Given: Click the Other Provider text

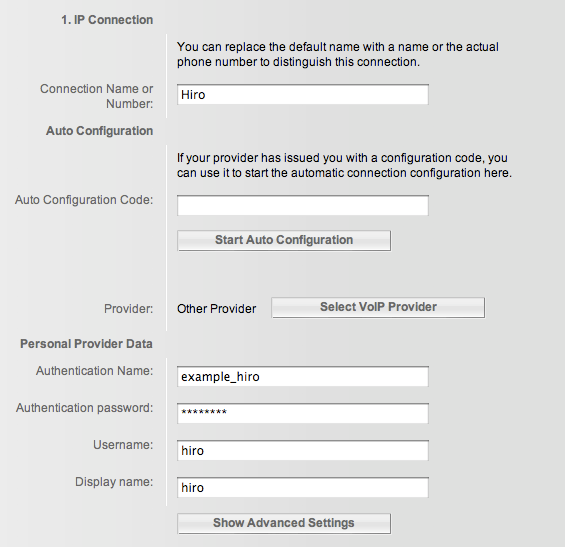Looking at the screenshot, I should click(x=216, y=309).
